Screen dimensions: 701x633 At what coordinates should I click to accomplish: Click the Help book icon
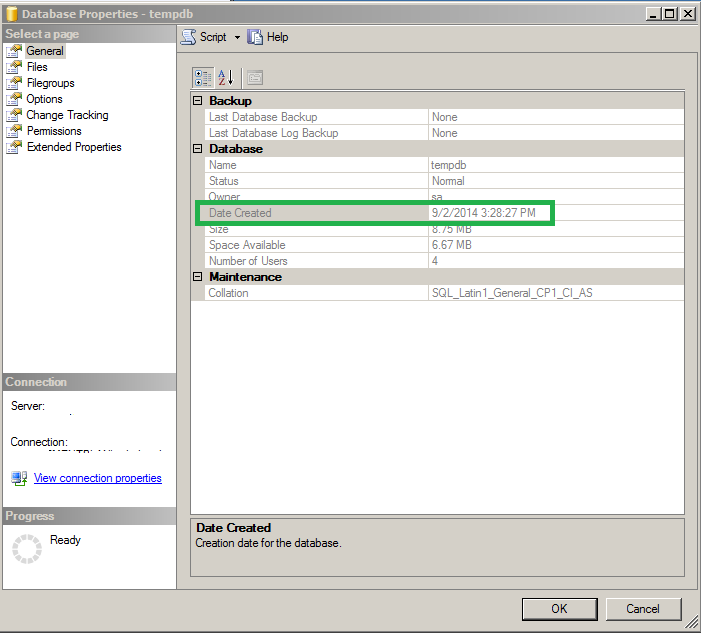point(255,37)
